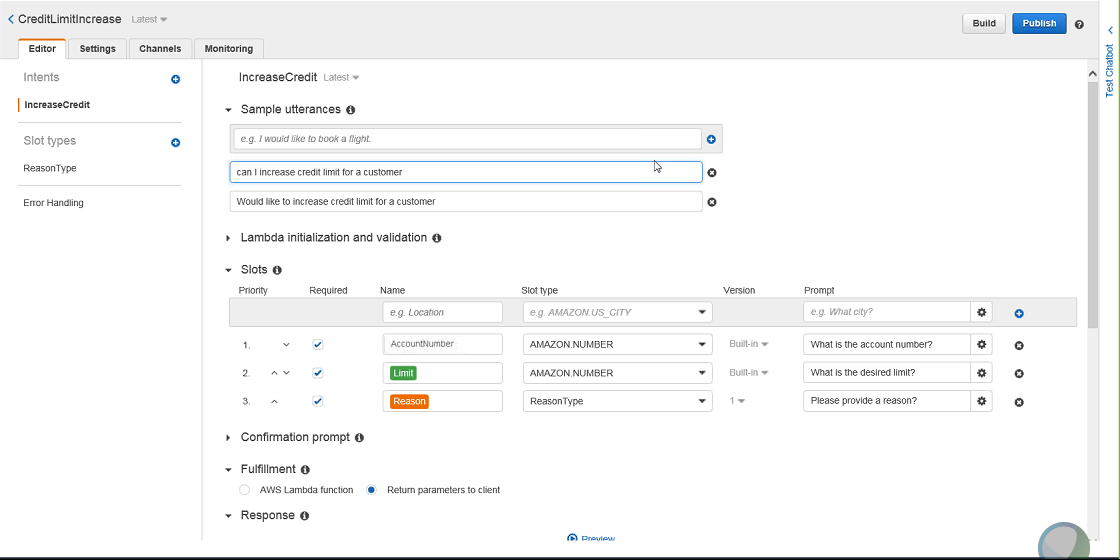Expand the Confirmation prompt section

pyautogui.click(x=228, y=438)
